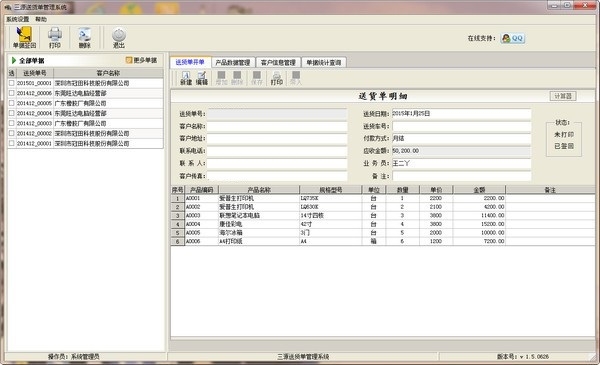Screen dimensions: 600x365
Task: Click the 客户传真 input field
Action: click(x=277, y=176)
